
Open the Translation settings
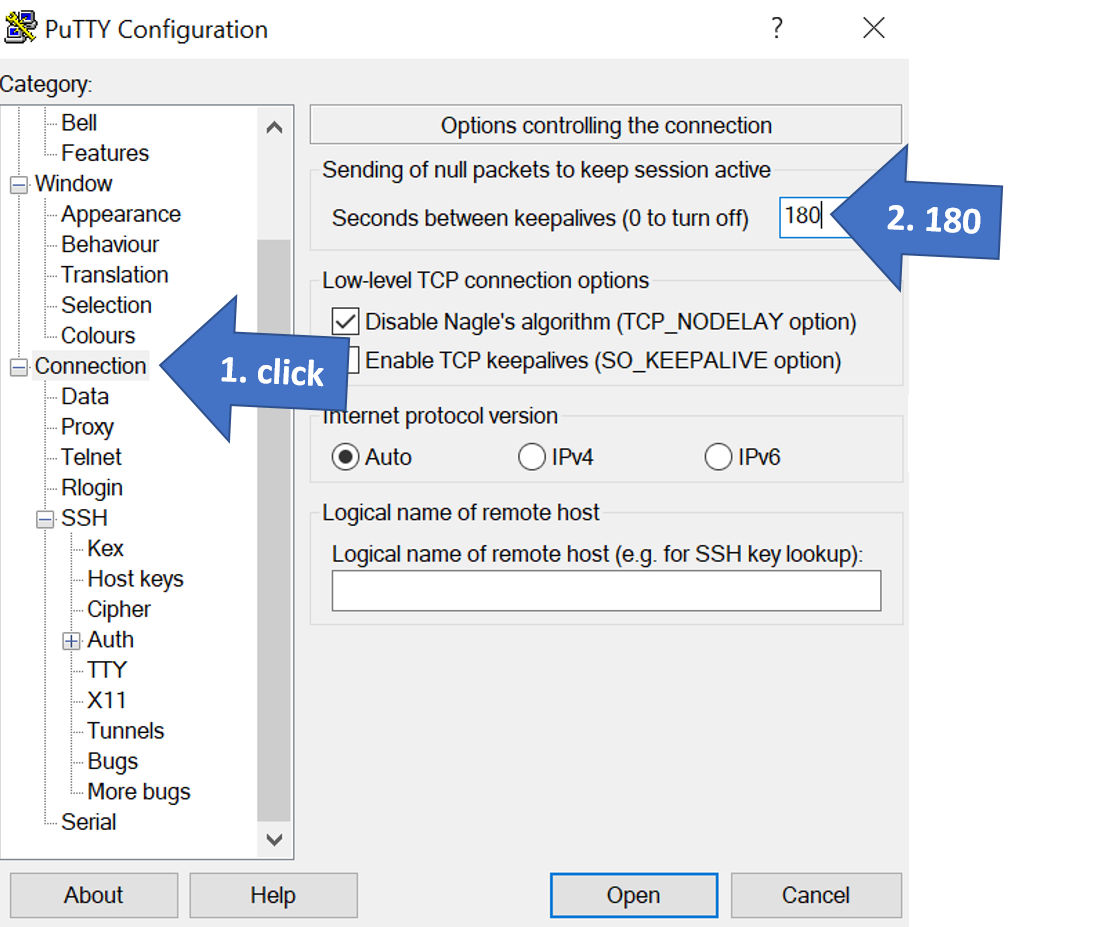click(x=114, y=275)
